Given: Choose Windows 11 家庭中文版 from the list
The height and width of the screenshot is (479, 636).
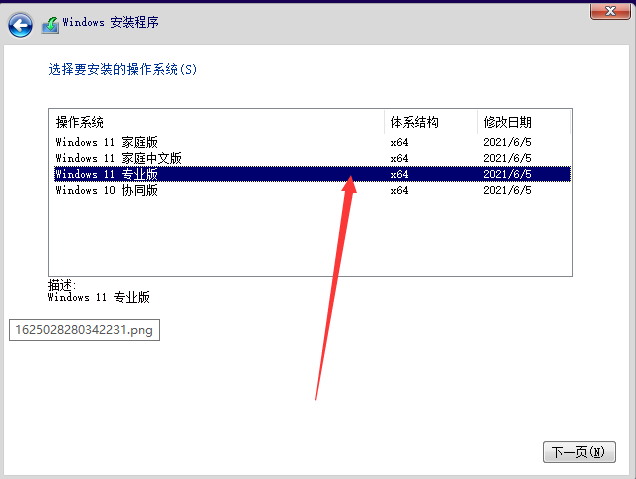Looking at the screenshot, I should coord(118,158).
